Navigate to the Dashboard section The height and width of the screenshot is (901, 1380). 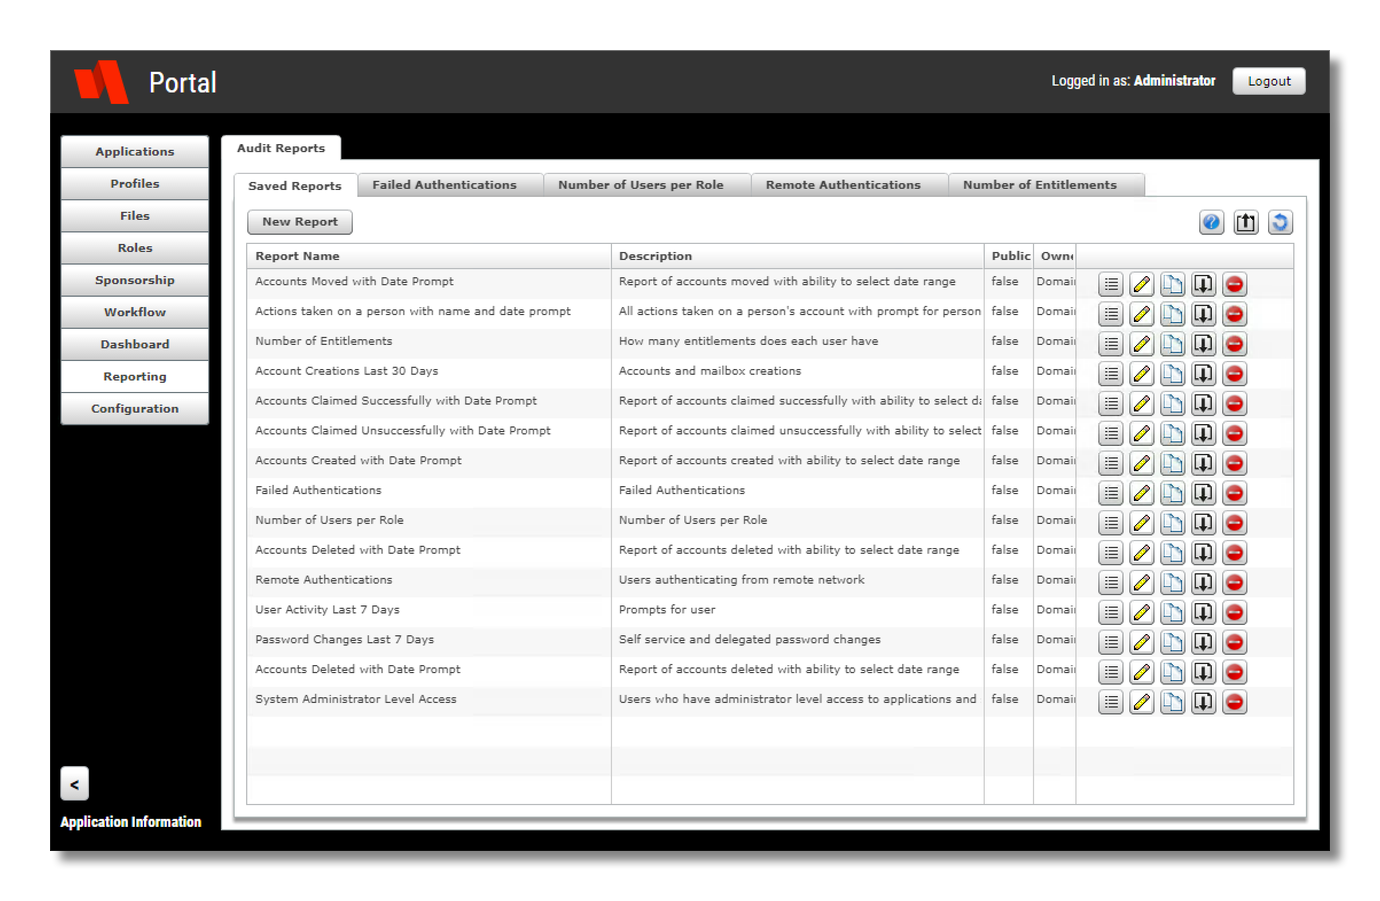tap(134, 344)
